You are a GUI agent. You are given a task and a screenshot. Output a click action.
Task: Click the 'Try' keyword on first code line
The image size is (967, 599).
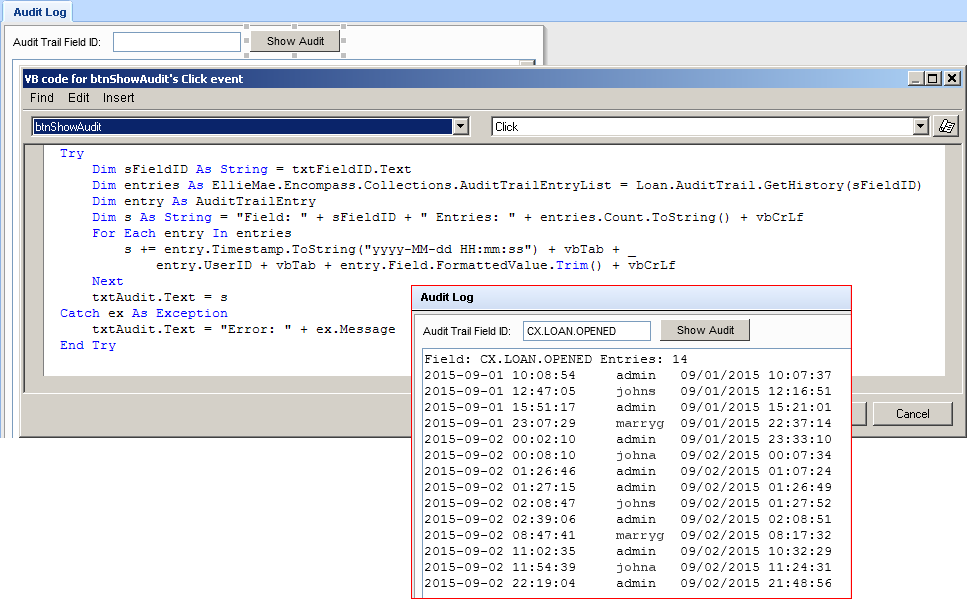tap(72, 153)
